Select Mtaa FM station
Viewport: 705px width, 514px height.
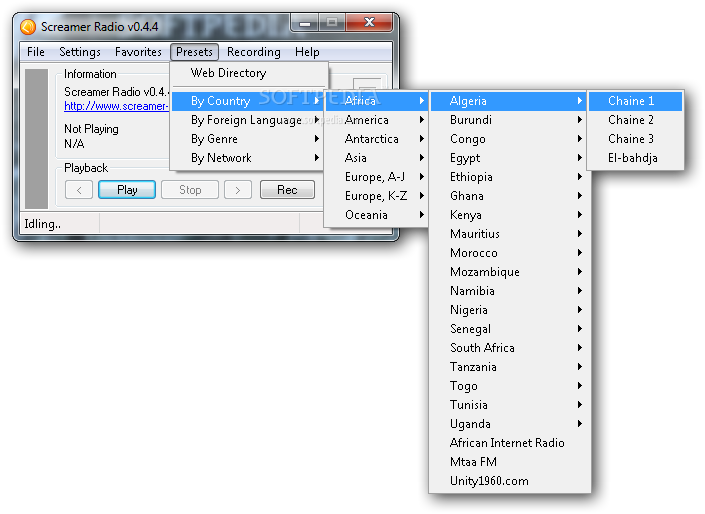pos(509,462)
